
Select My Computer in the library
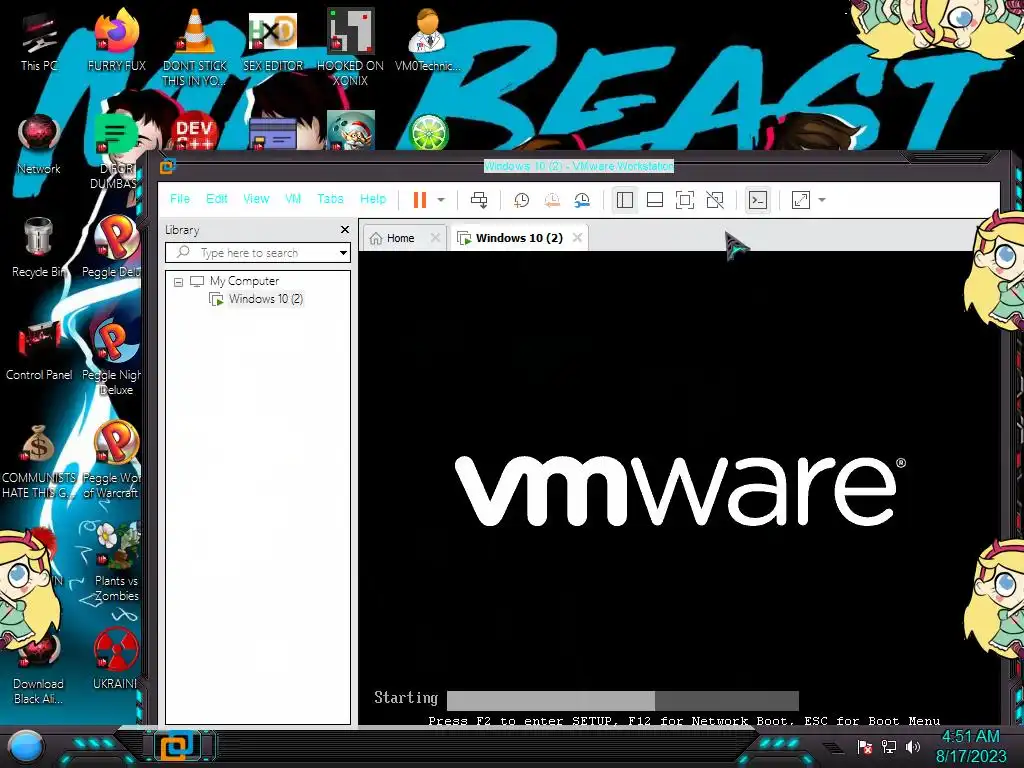(x=244, y=281)
